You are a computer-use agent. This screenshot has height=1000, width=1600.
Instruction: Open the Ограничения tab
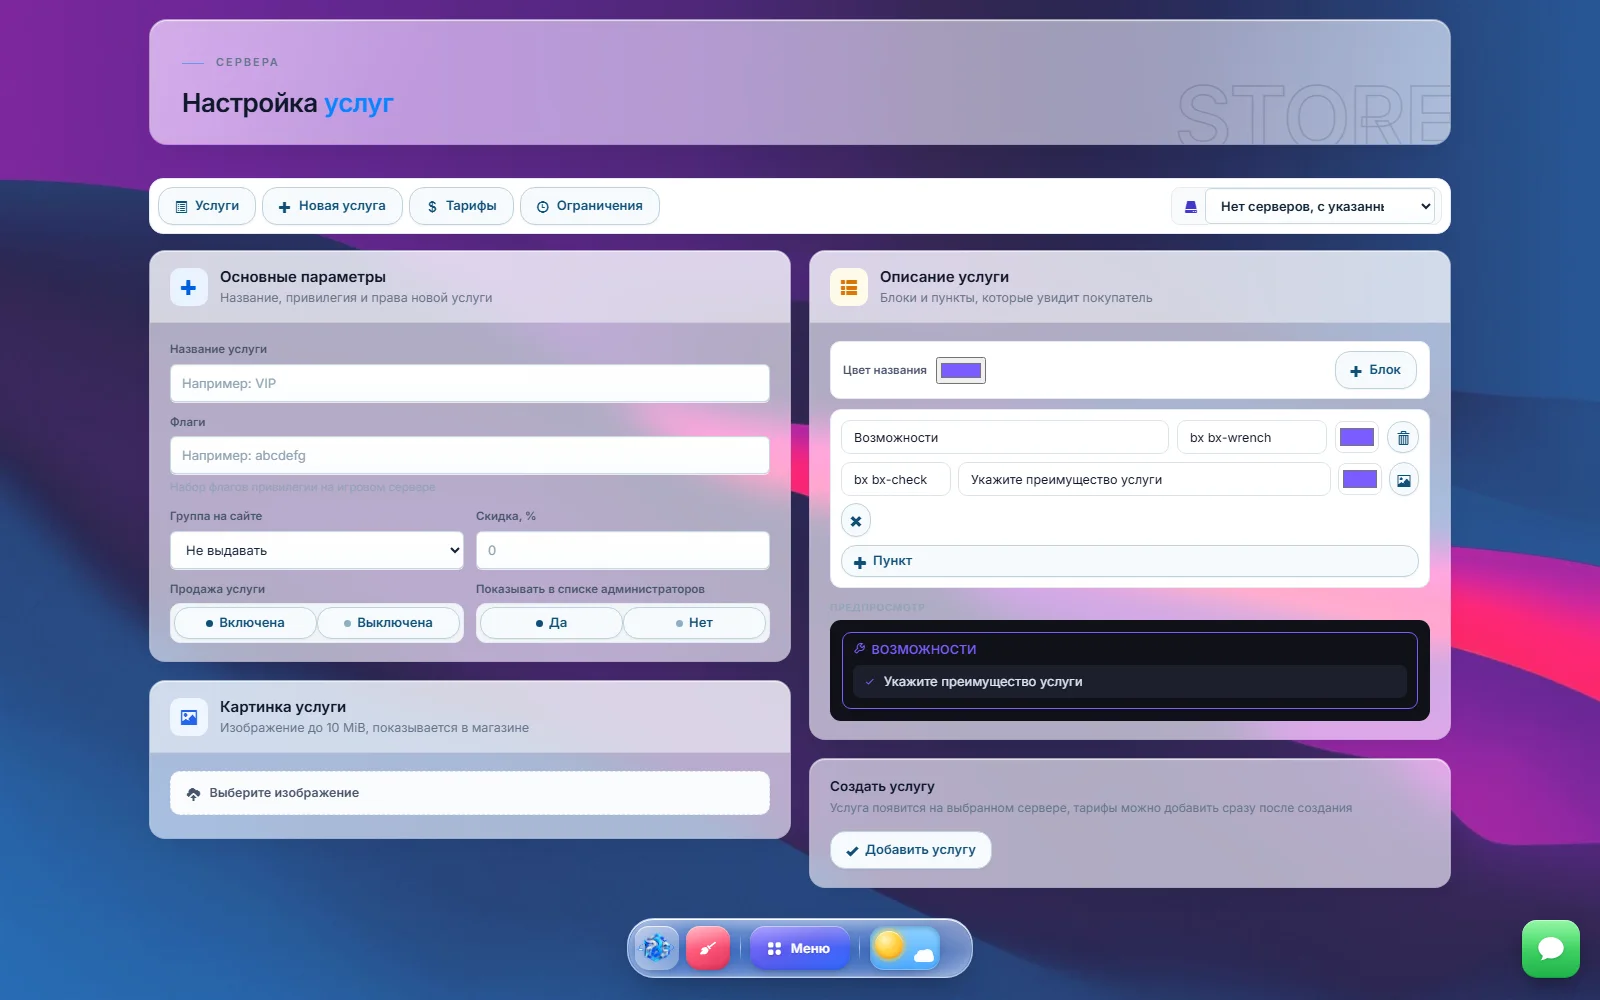[590, 206]
